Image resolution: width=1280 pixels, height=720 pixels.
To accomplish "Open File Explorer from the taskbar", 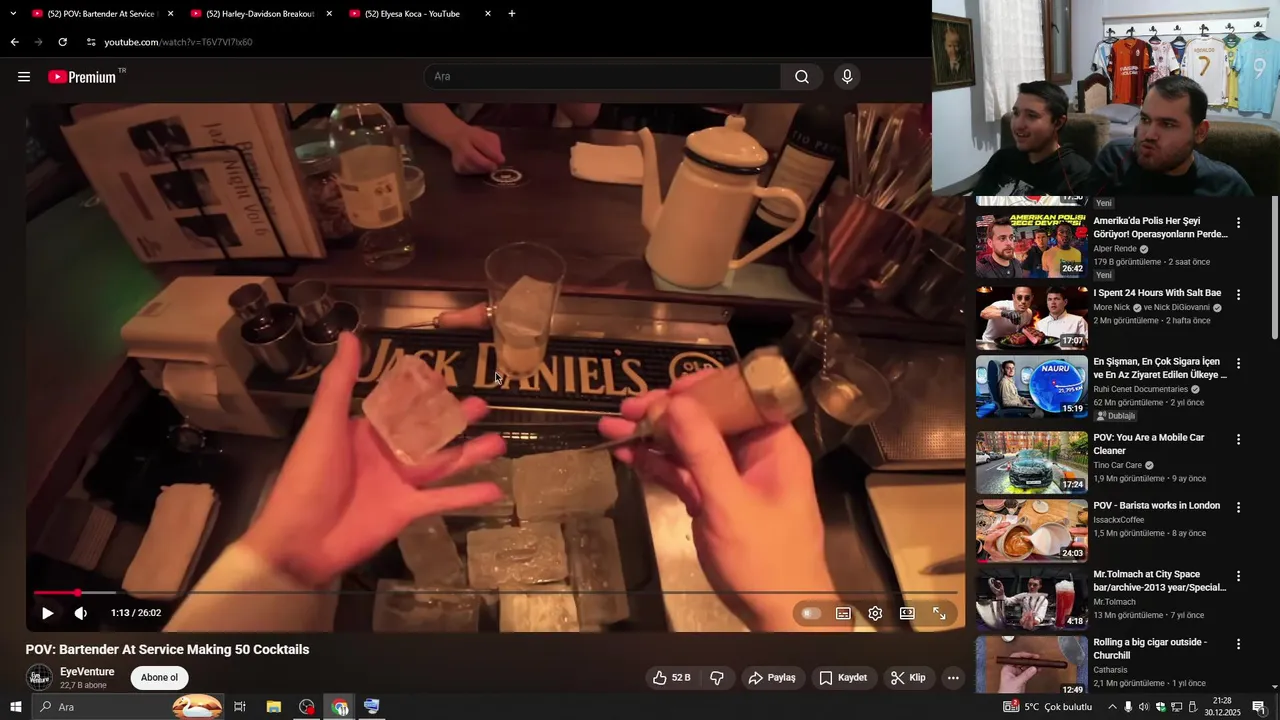I will 273,707.
